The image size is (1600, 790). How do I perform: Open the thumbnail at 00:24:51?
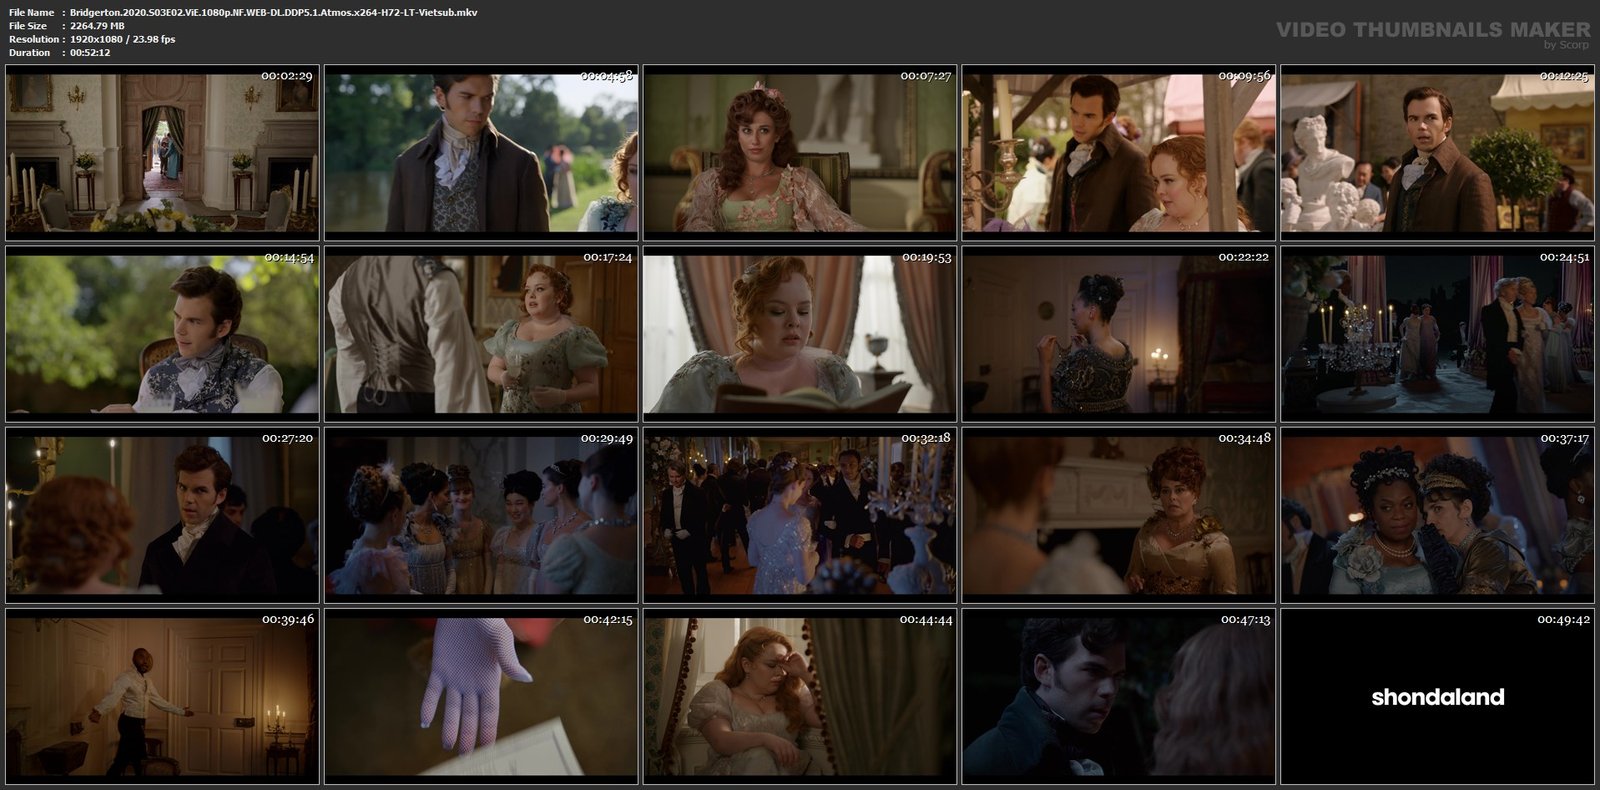pos(1438,334)
